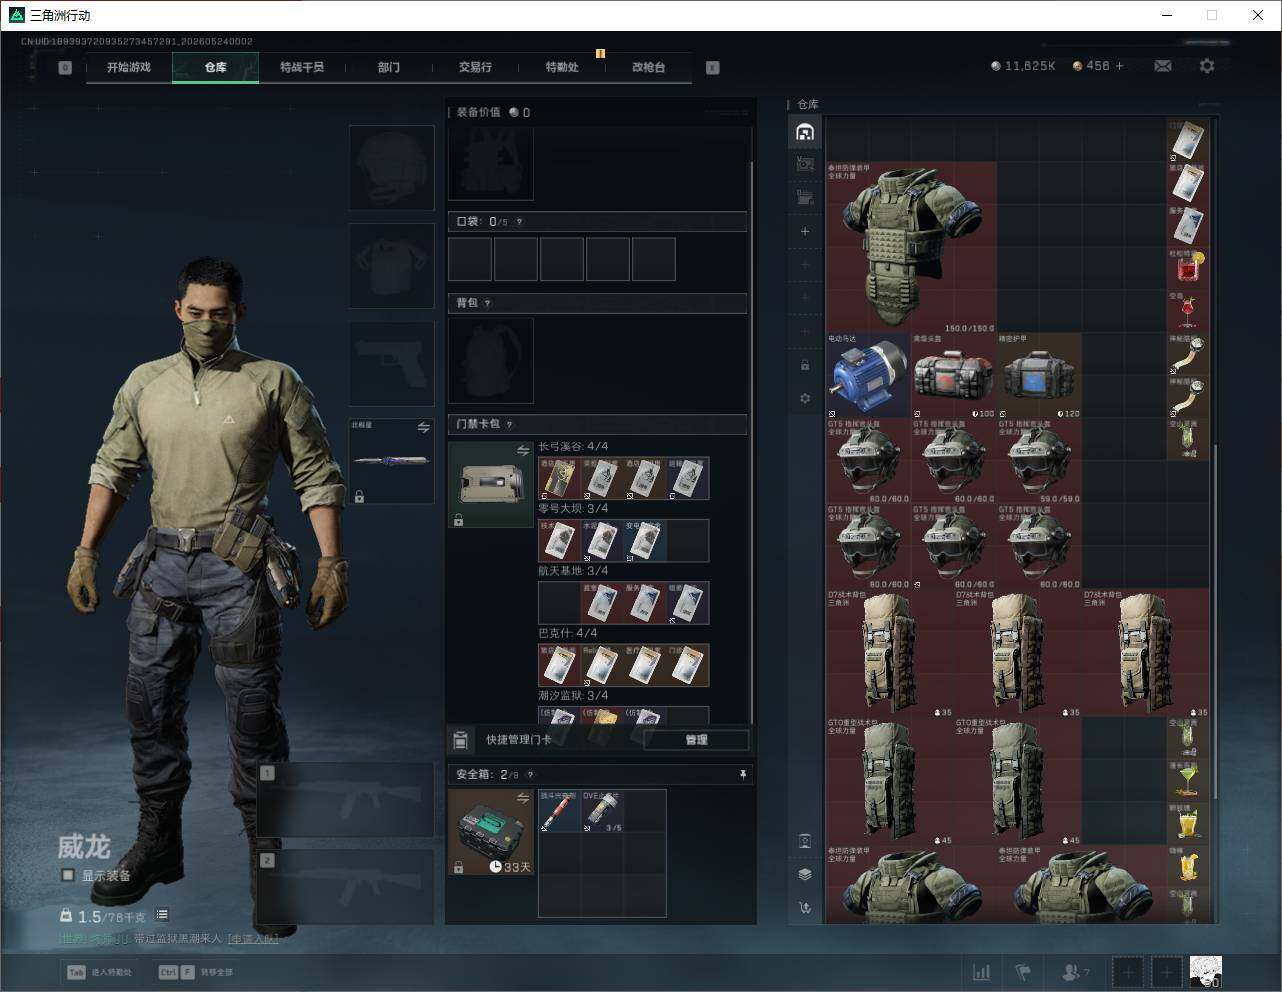Open stash sidebar gear settings
Image resolution: width=1282 pixels, height=992 pixels.
click(x=805, y=398)
